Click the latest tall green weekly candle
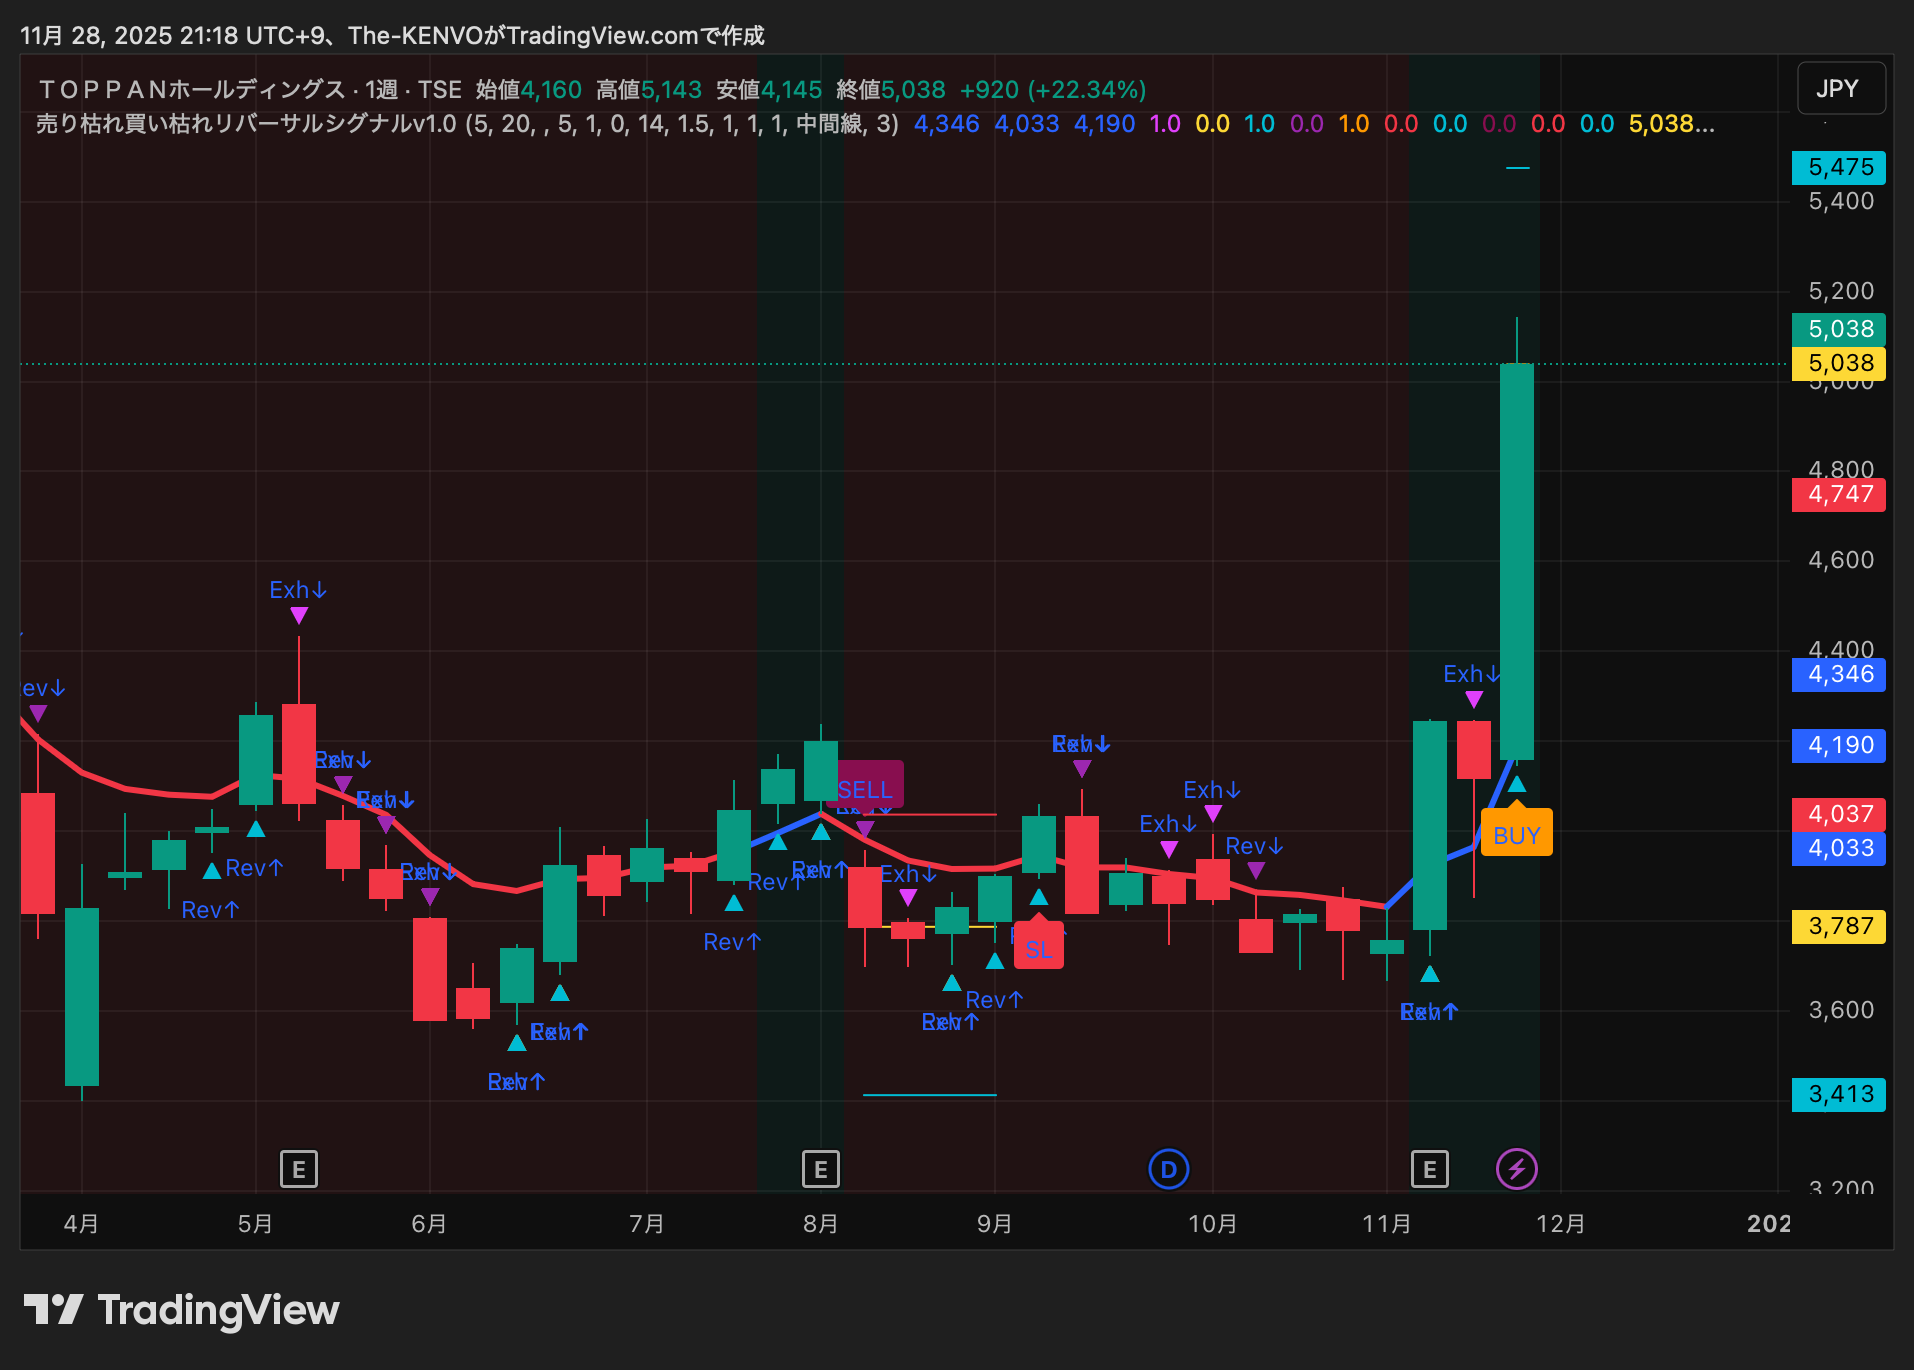This screenshot has width=1914, height=1370. 1516,561
